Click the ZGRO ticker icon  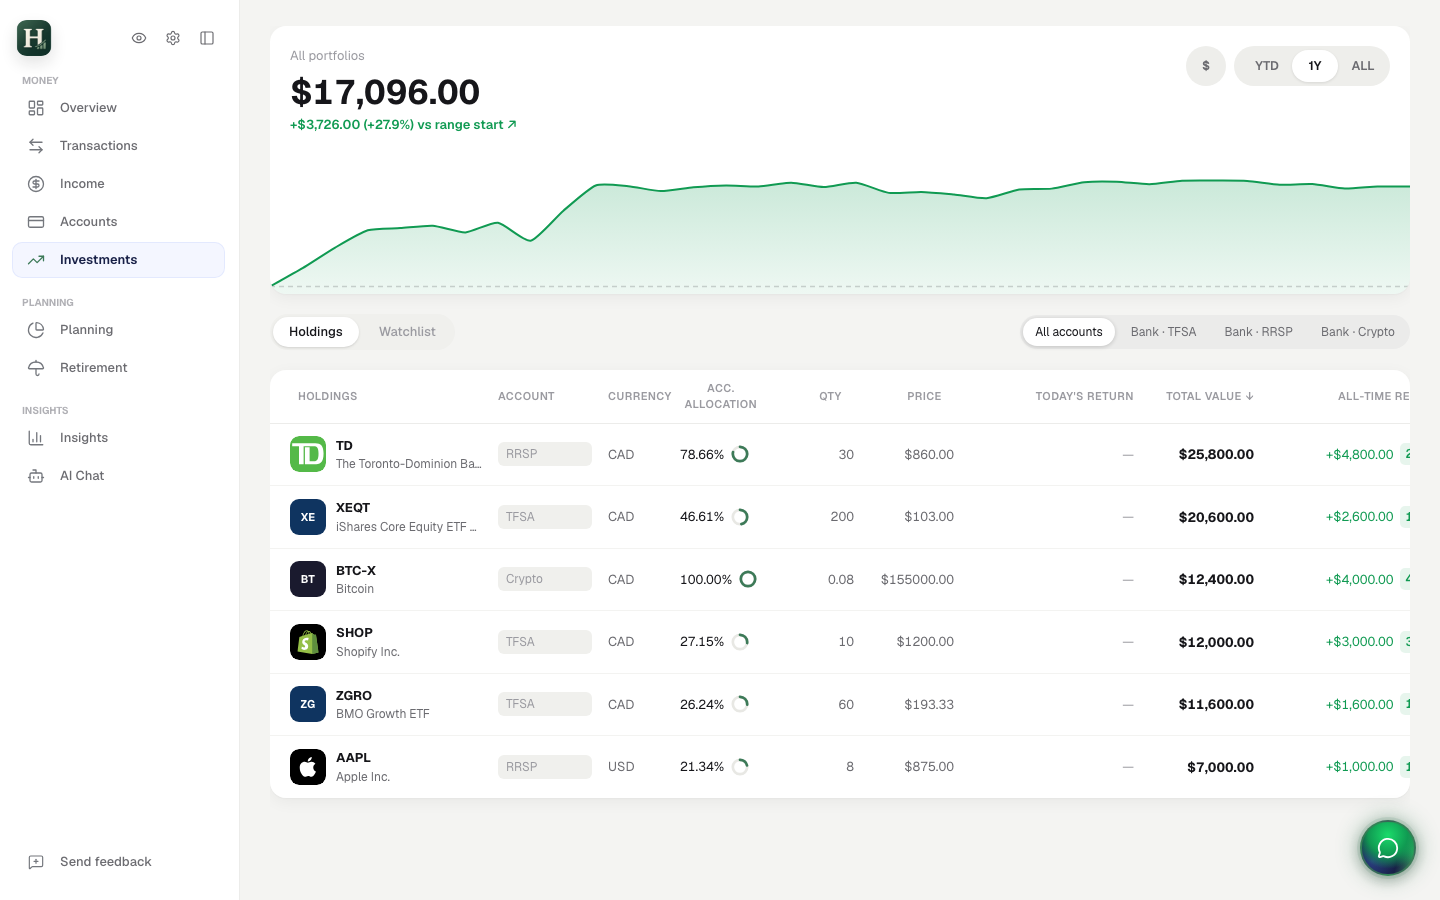[x=308, y=704]
